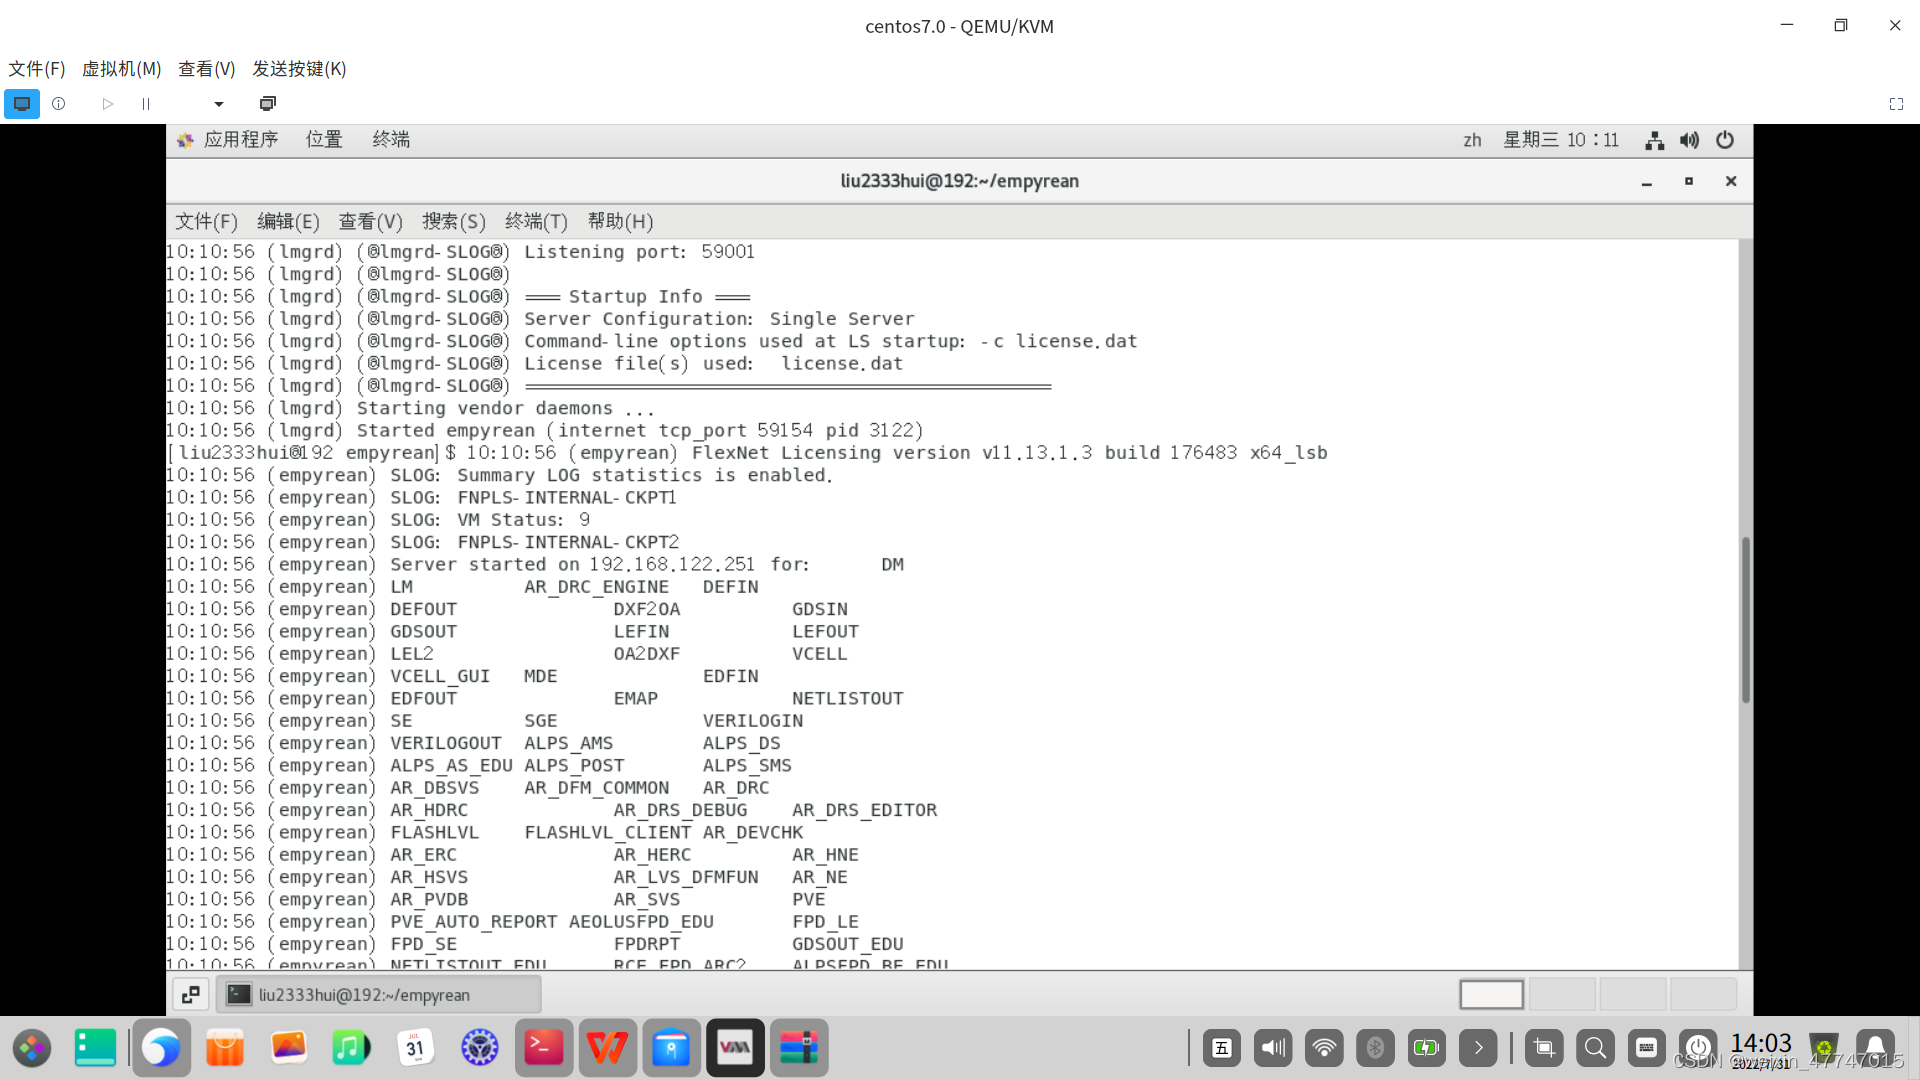
Task: Pause the virtual machine
Action: [x=146, y=104]
